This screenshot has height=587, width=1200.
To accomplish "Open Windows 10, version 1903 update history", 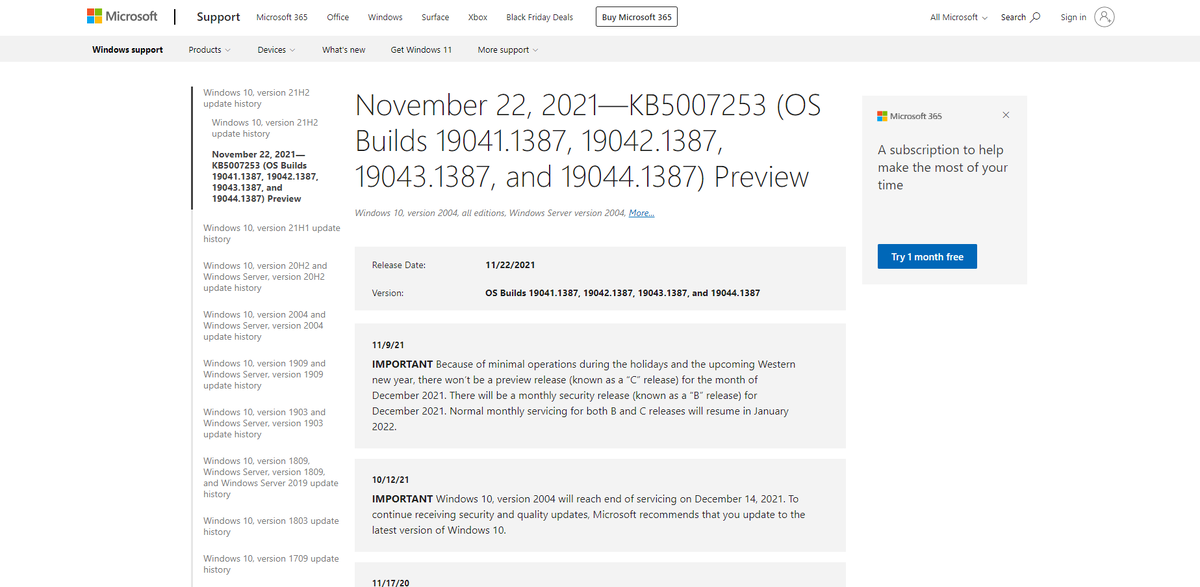I will click(x=264, y=423).
